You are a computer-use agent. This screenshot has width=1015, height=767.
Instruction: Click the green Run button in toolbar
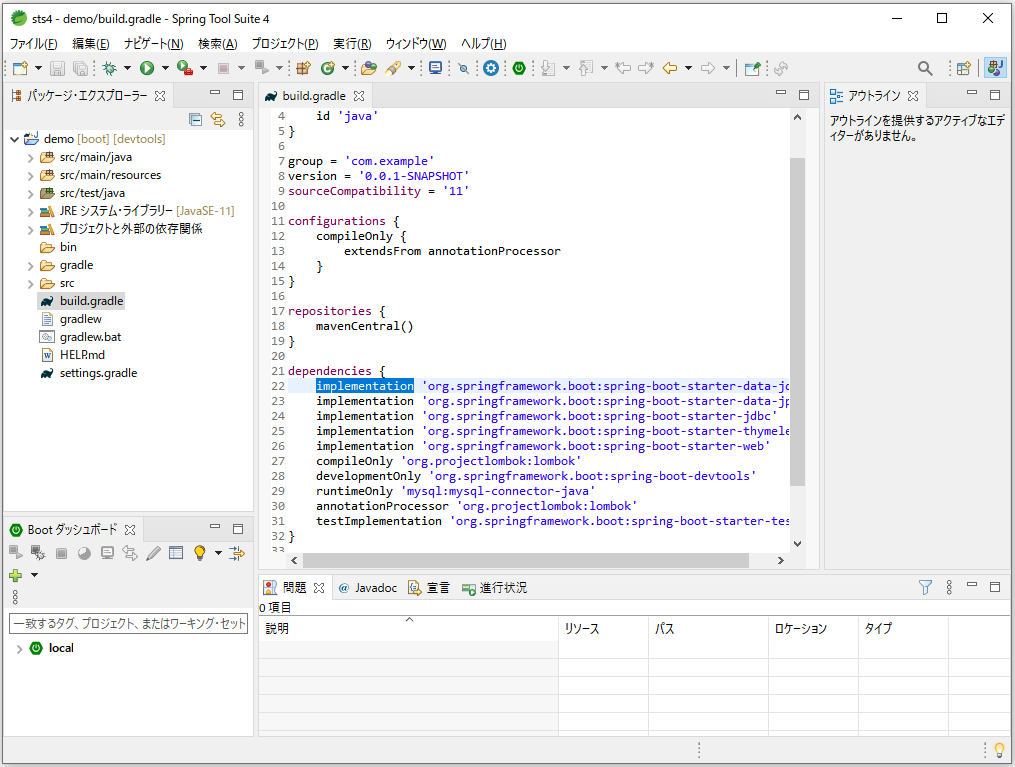(147, 68)
